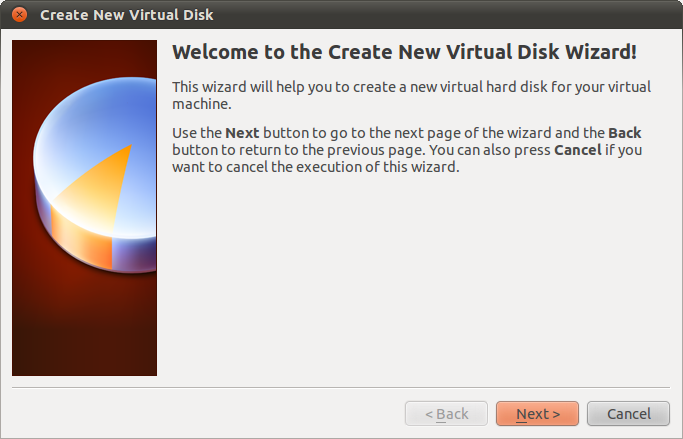Click the virtual disk wizard illustration
Image resolution: width=683 pixels, height=439 pixels.
pos(84,208)
